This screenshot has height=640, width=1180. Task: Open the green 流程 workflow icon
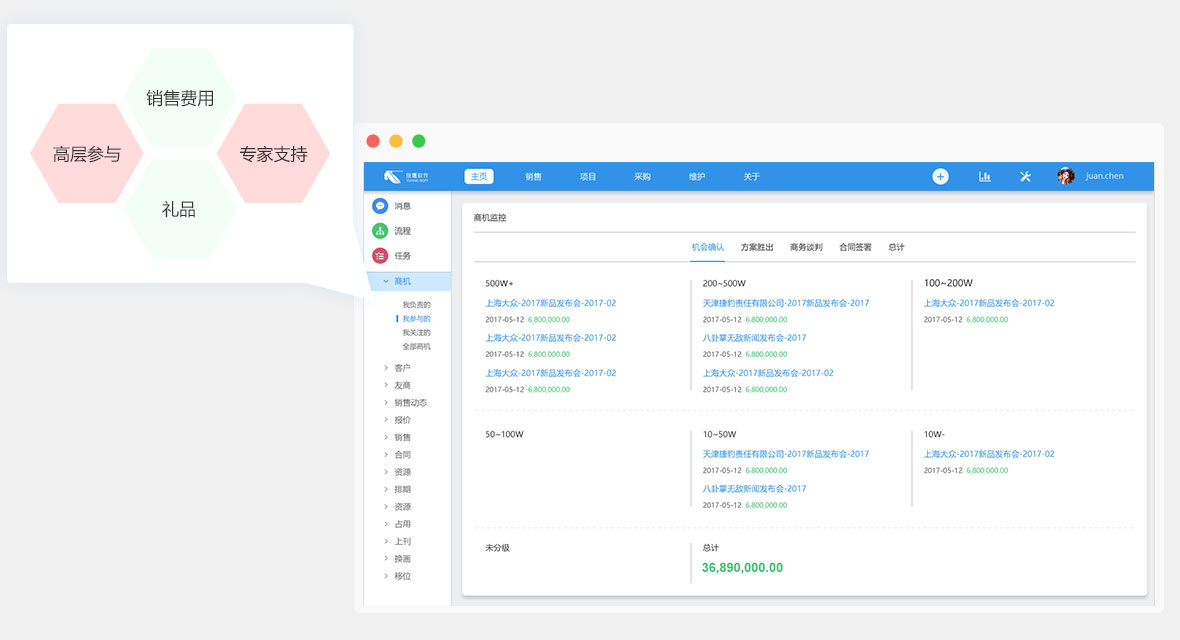[x=380, y=231]
